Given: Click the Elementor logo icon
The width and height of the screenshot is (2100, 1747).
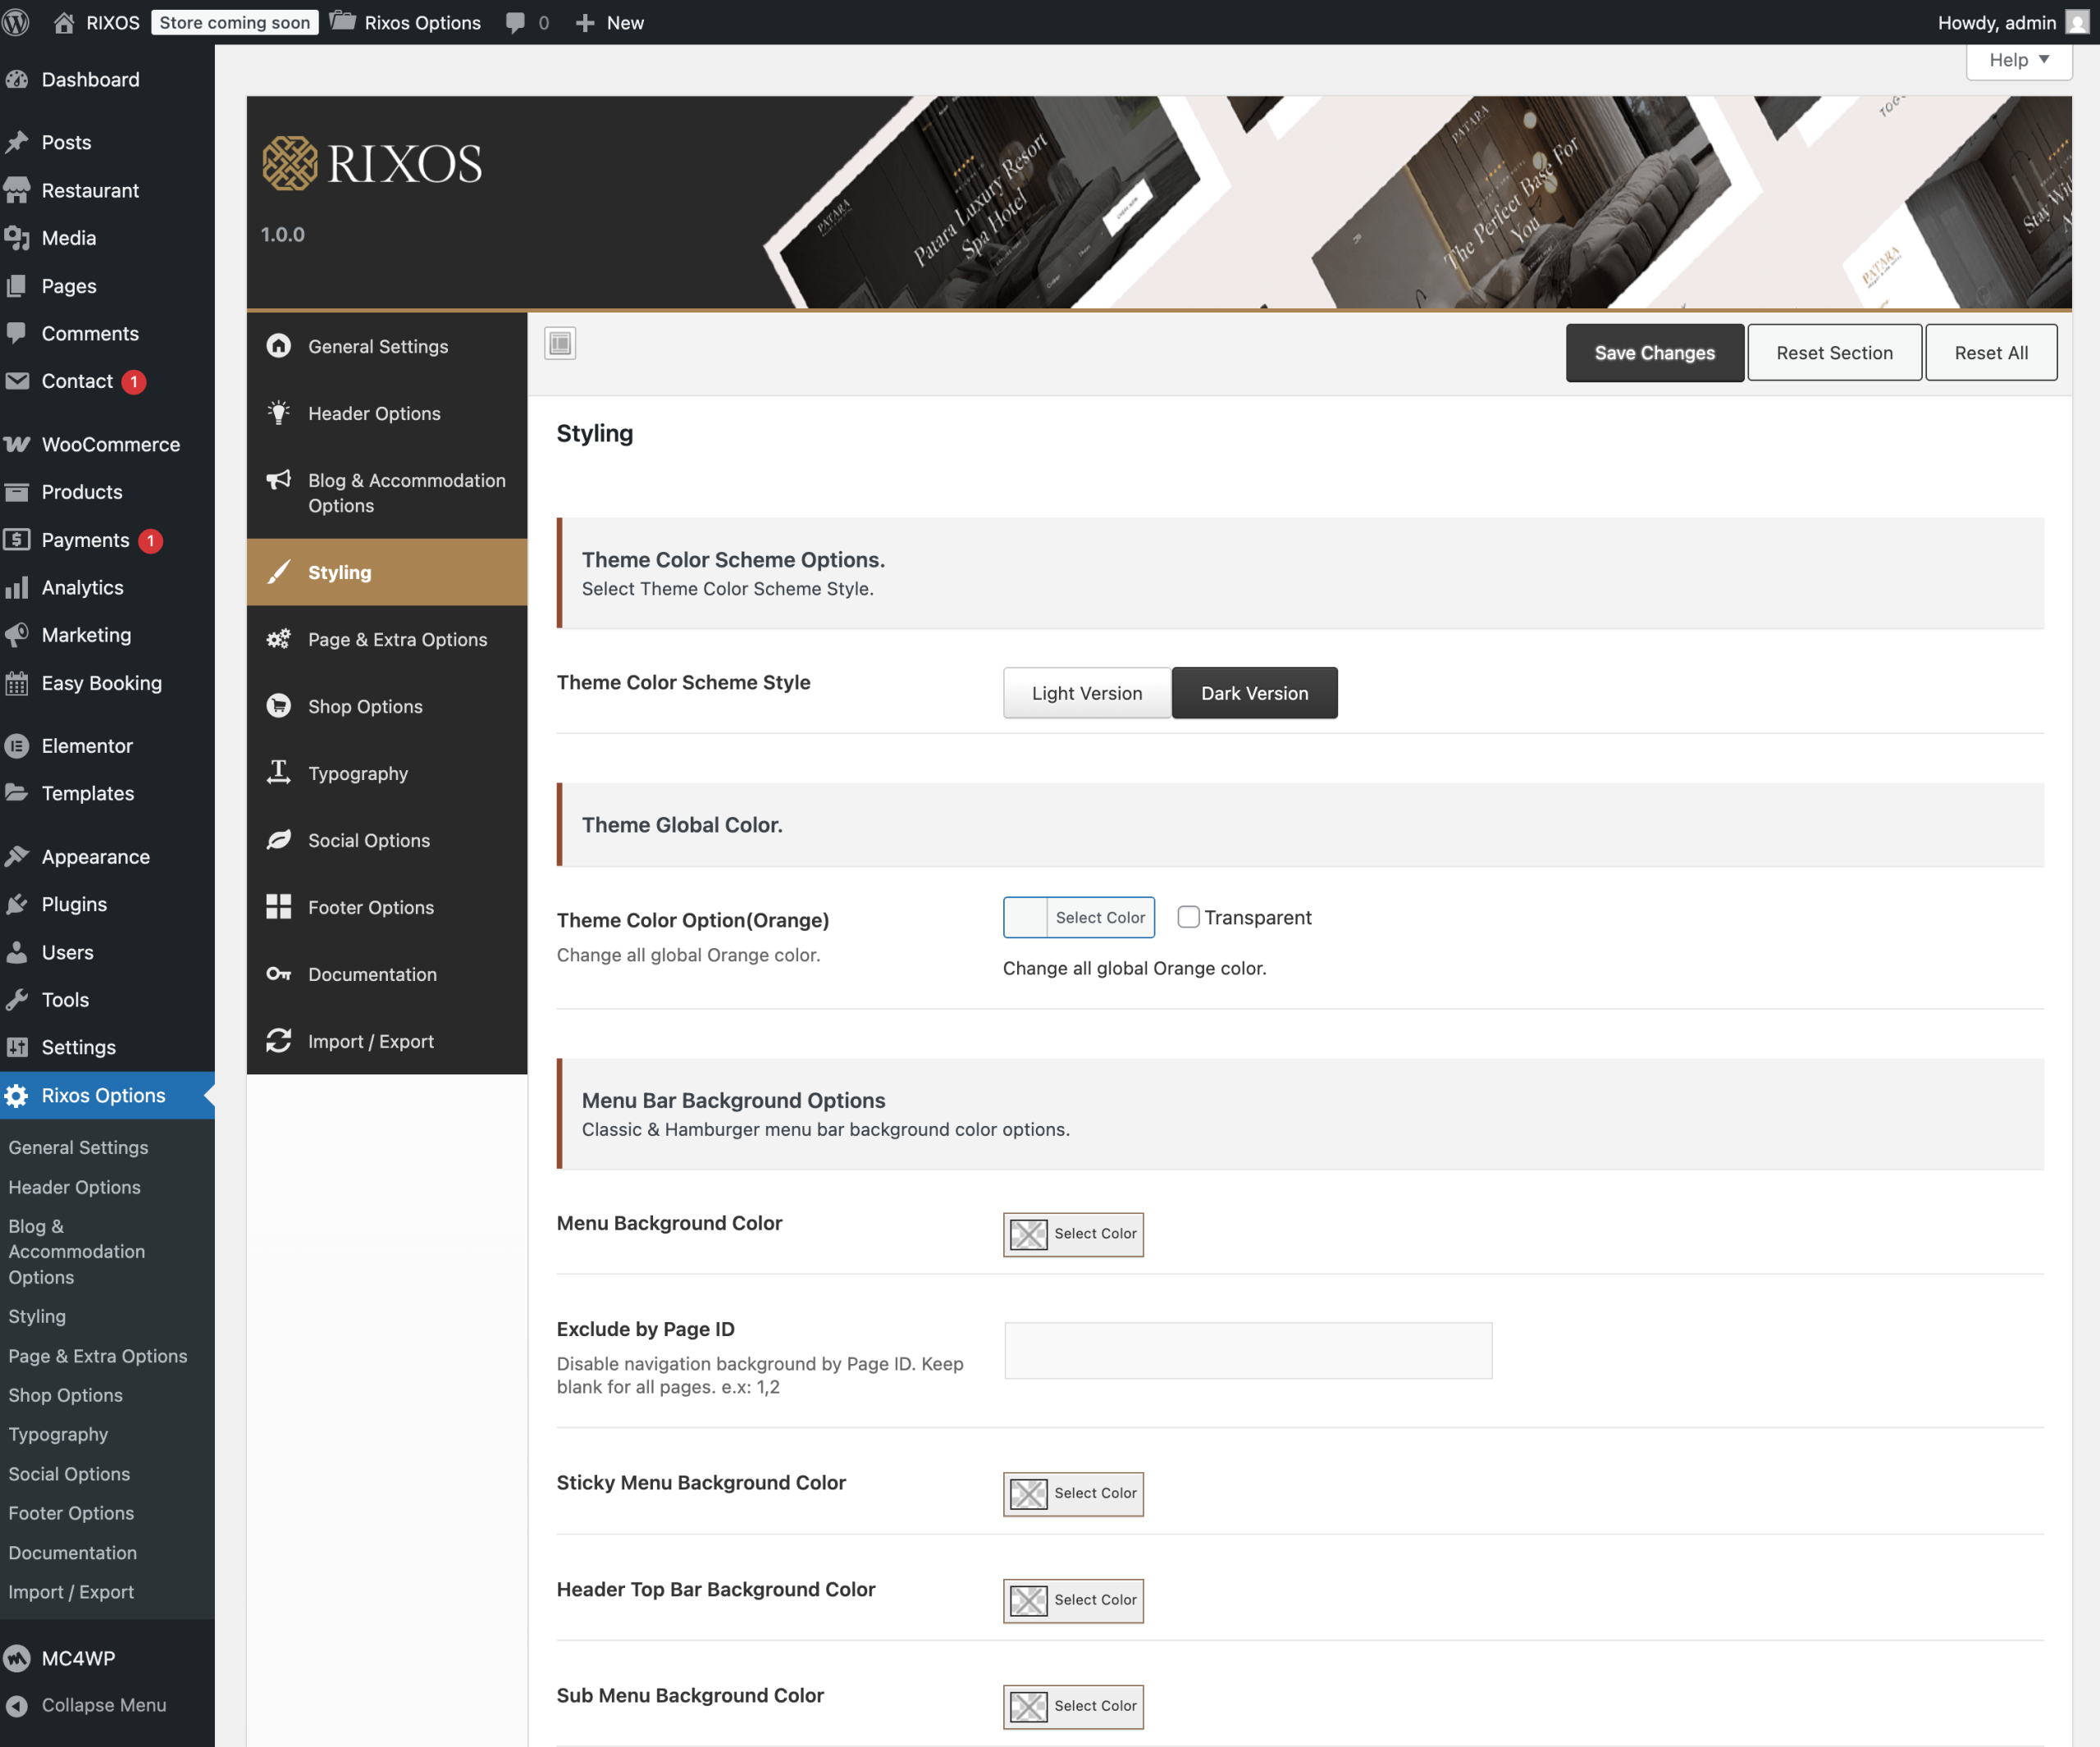Looking at the screenshot, I should pyautogui.click(x=17, y=746).
